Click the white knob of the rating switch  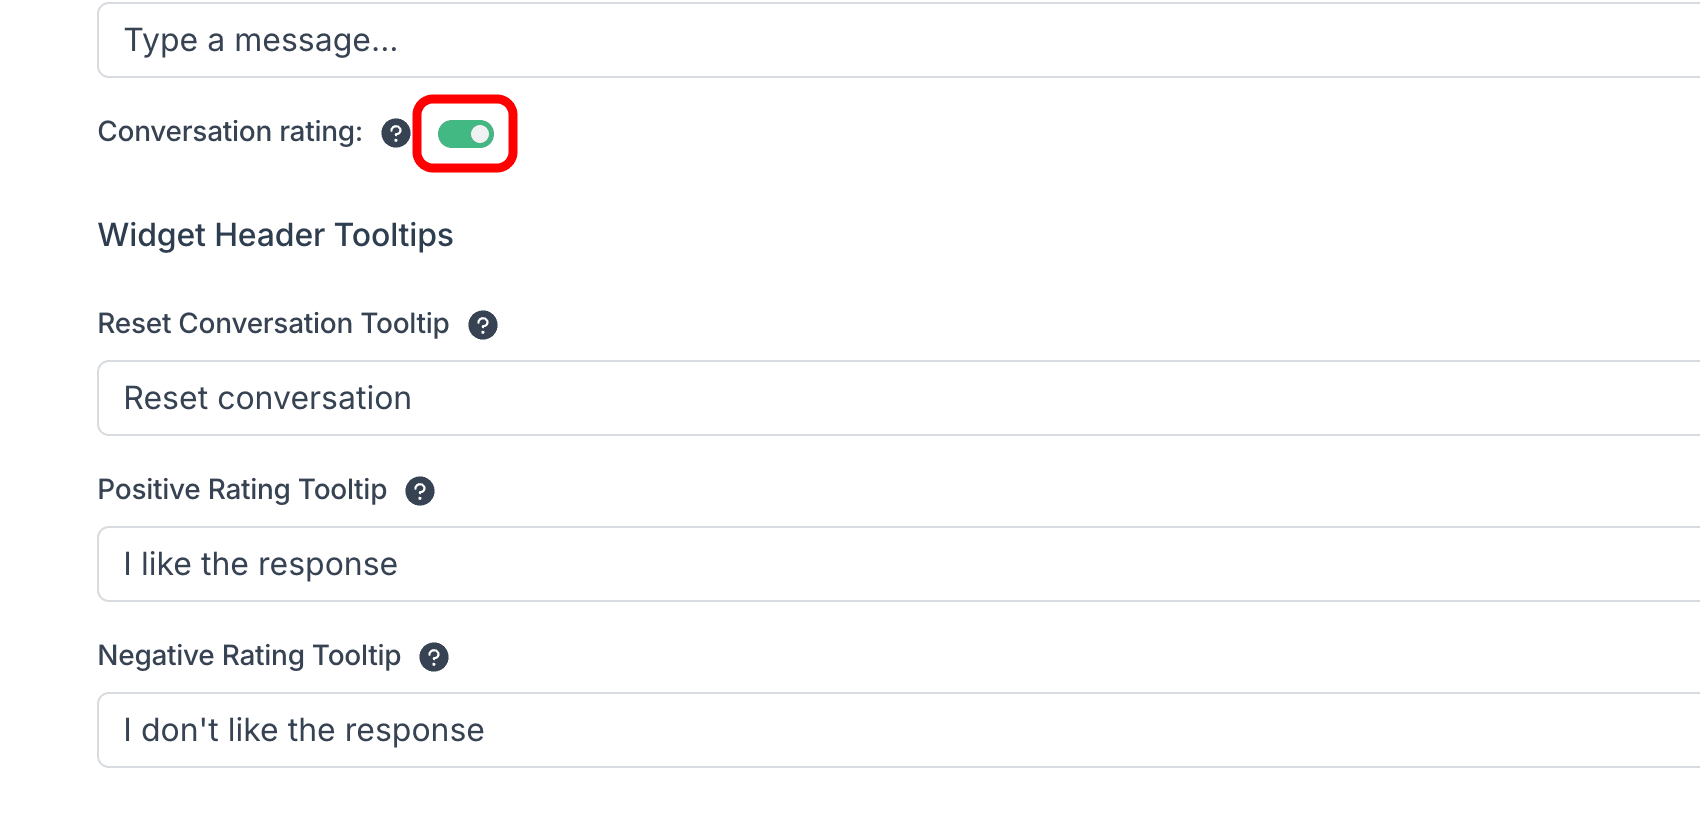(481, 134)
